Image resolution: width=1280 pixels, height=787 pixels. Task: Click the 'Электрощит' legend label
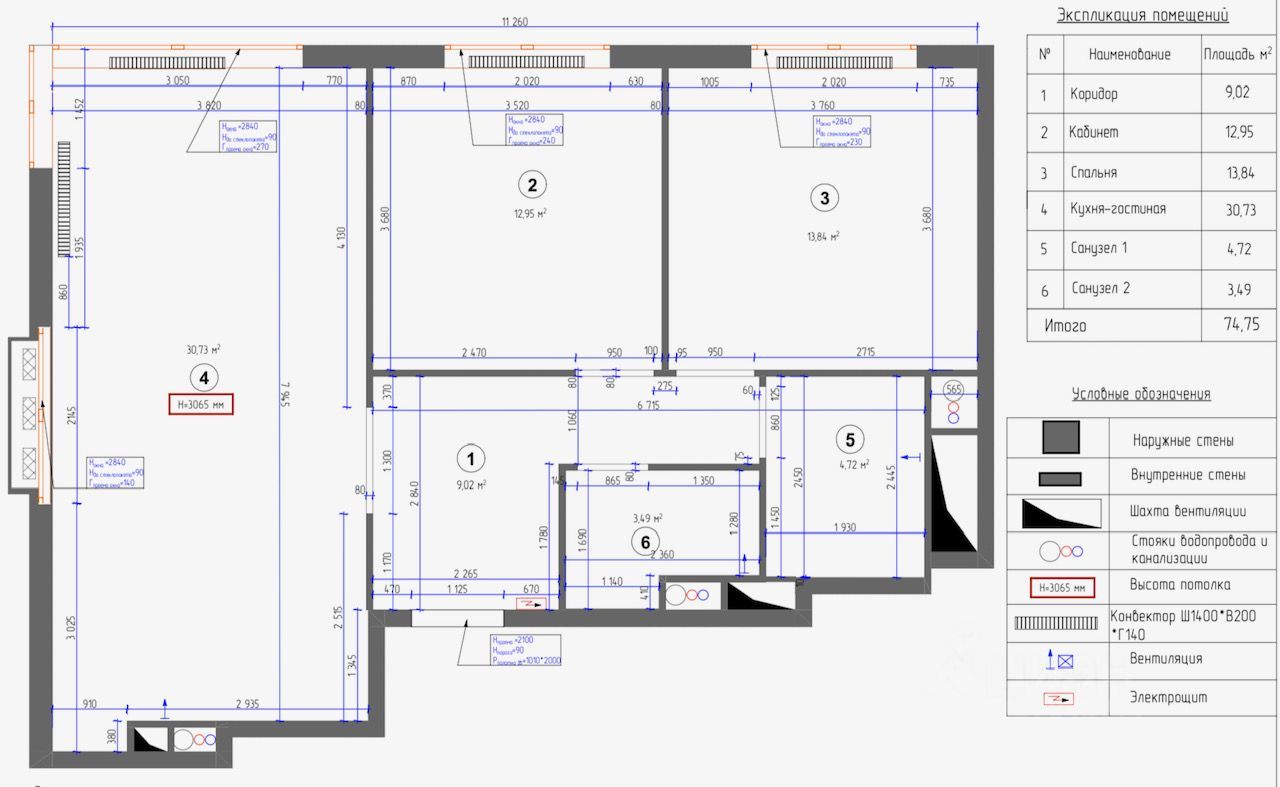tap(1168, 698)
